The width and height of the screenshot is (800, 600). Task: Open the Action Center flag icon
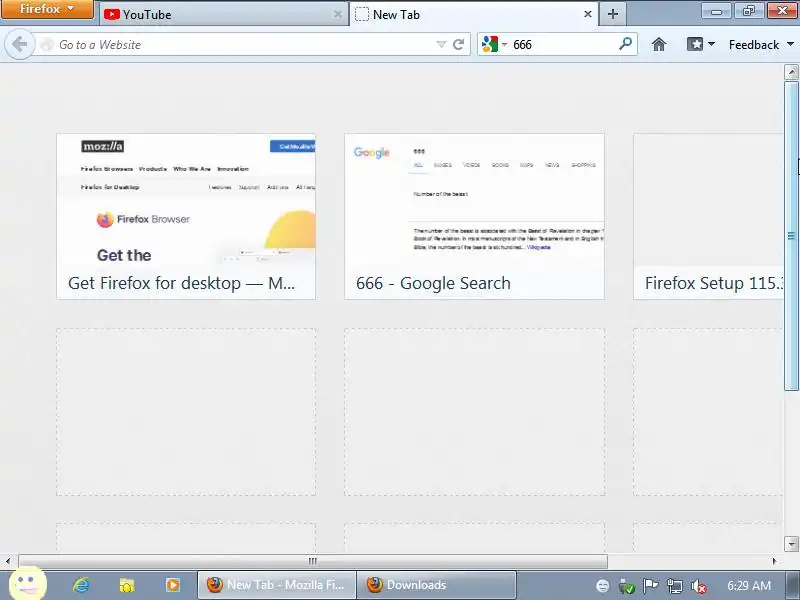tap(651, 586)
